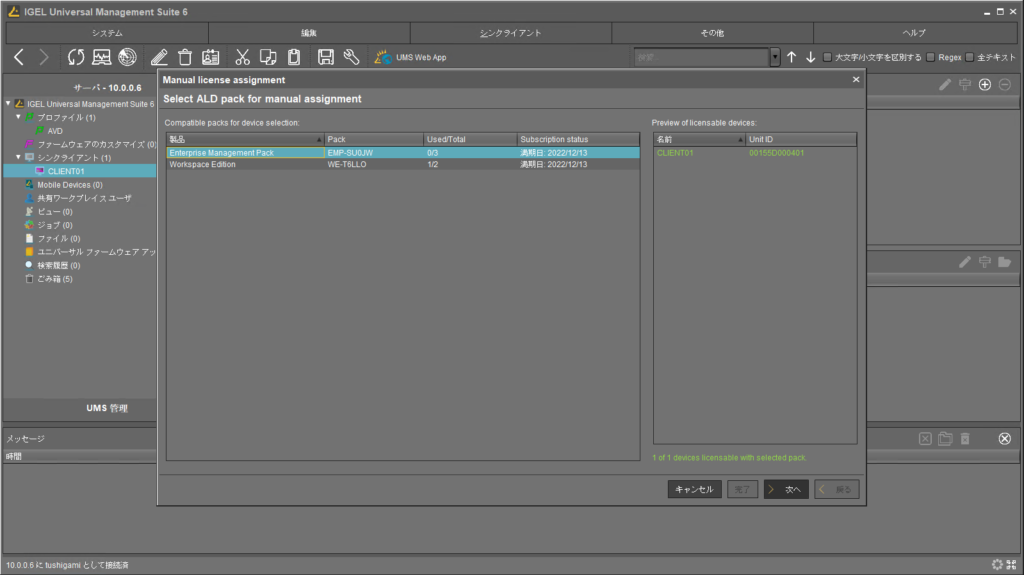Open the 編集 menu

(x=309, y=33)
